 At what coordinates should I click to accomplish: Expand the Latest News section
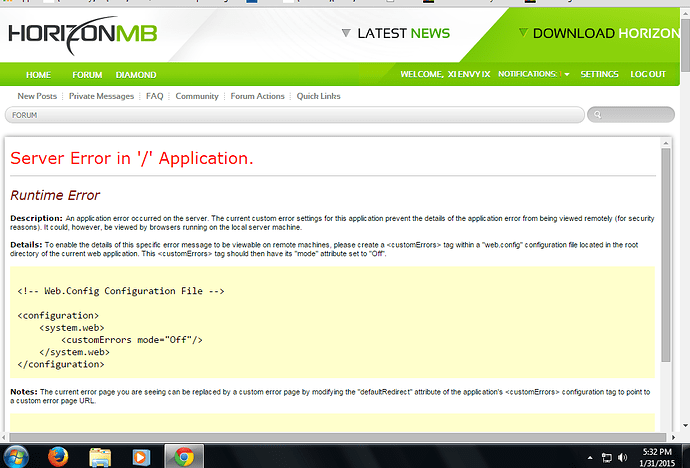coord(397,33)
